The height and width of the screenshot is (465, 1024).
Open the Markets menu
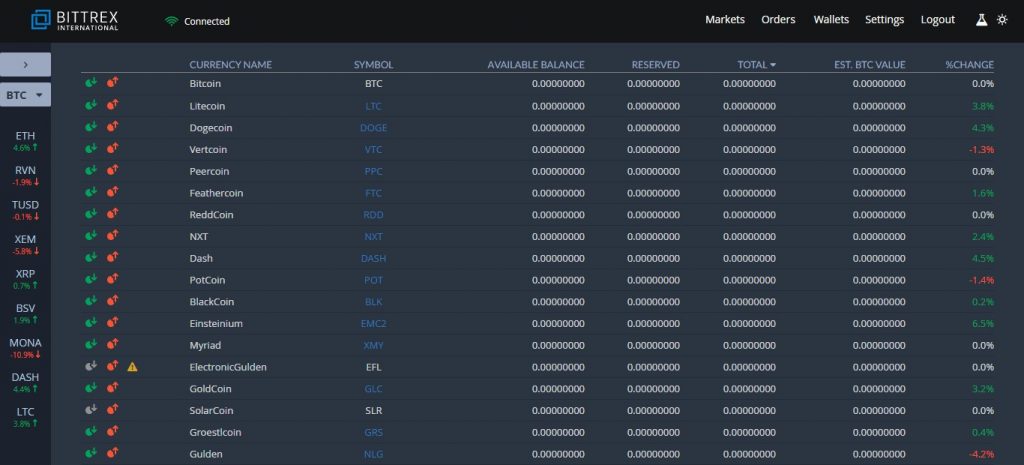tap(725, 20)
